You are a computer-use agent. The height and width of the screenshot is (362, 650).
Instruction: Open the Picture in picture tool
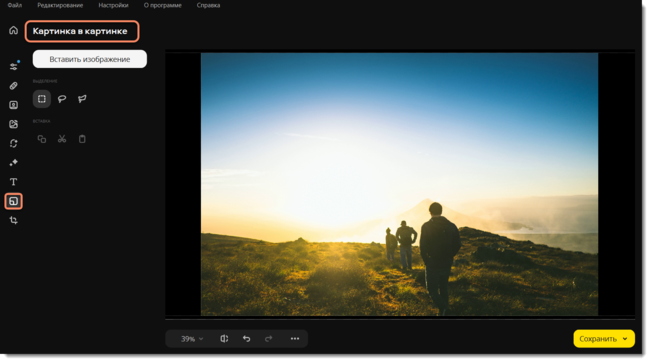13,202
